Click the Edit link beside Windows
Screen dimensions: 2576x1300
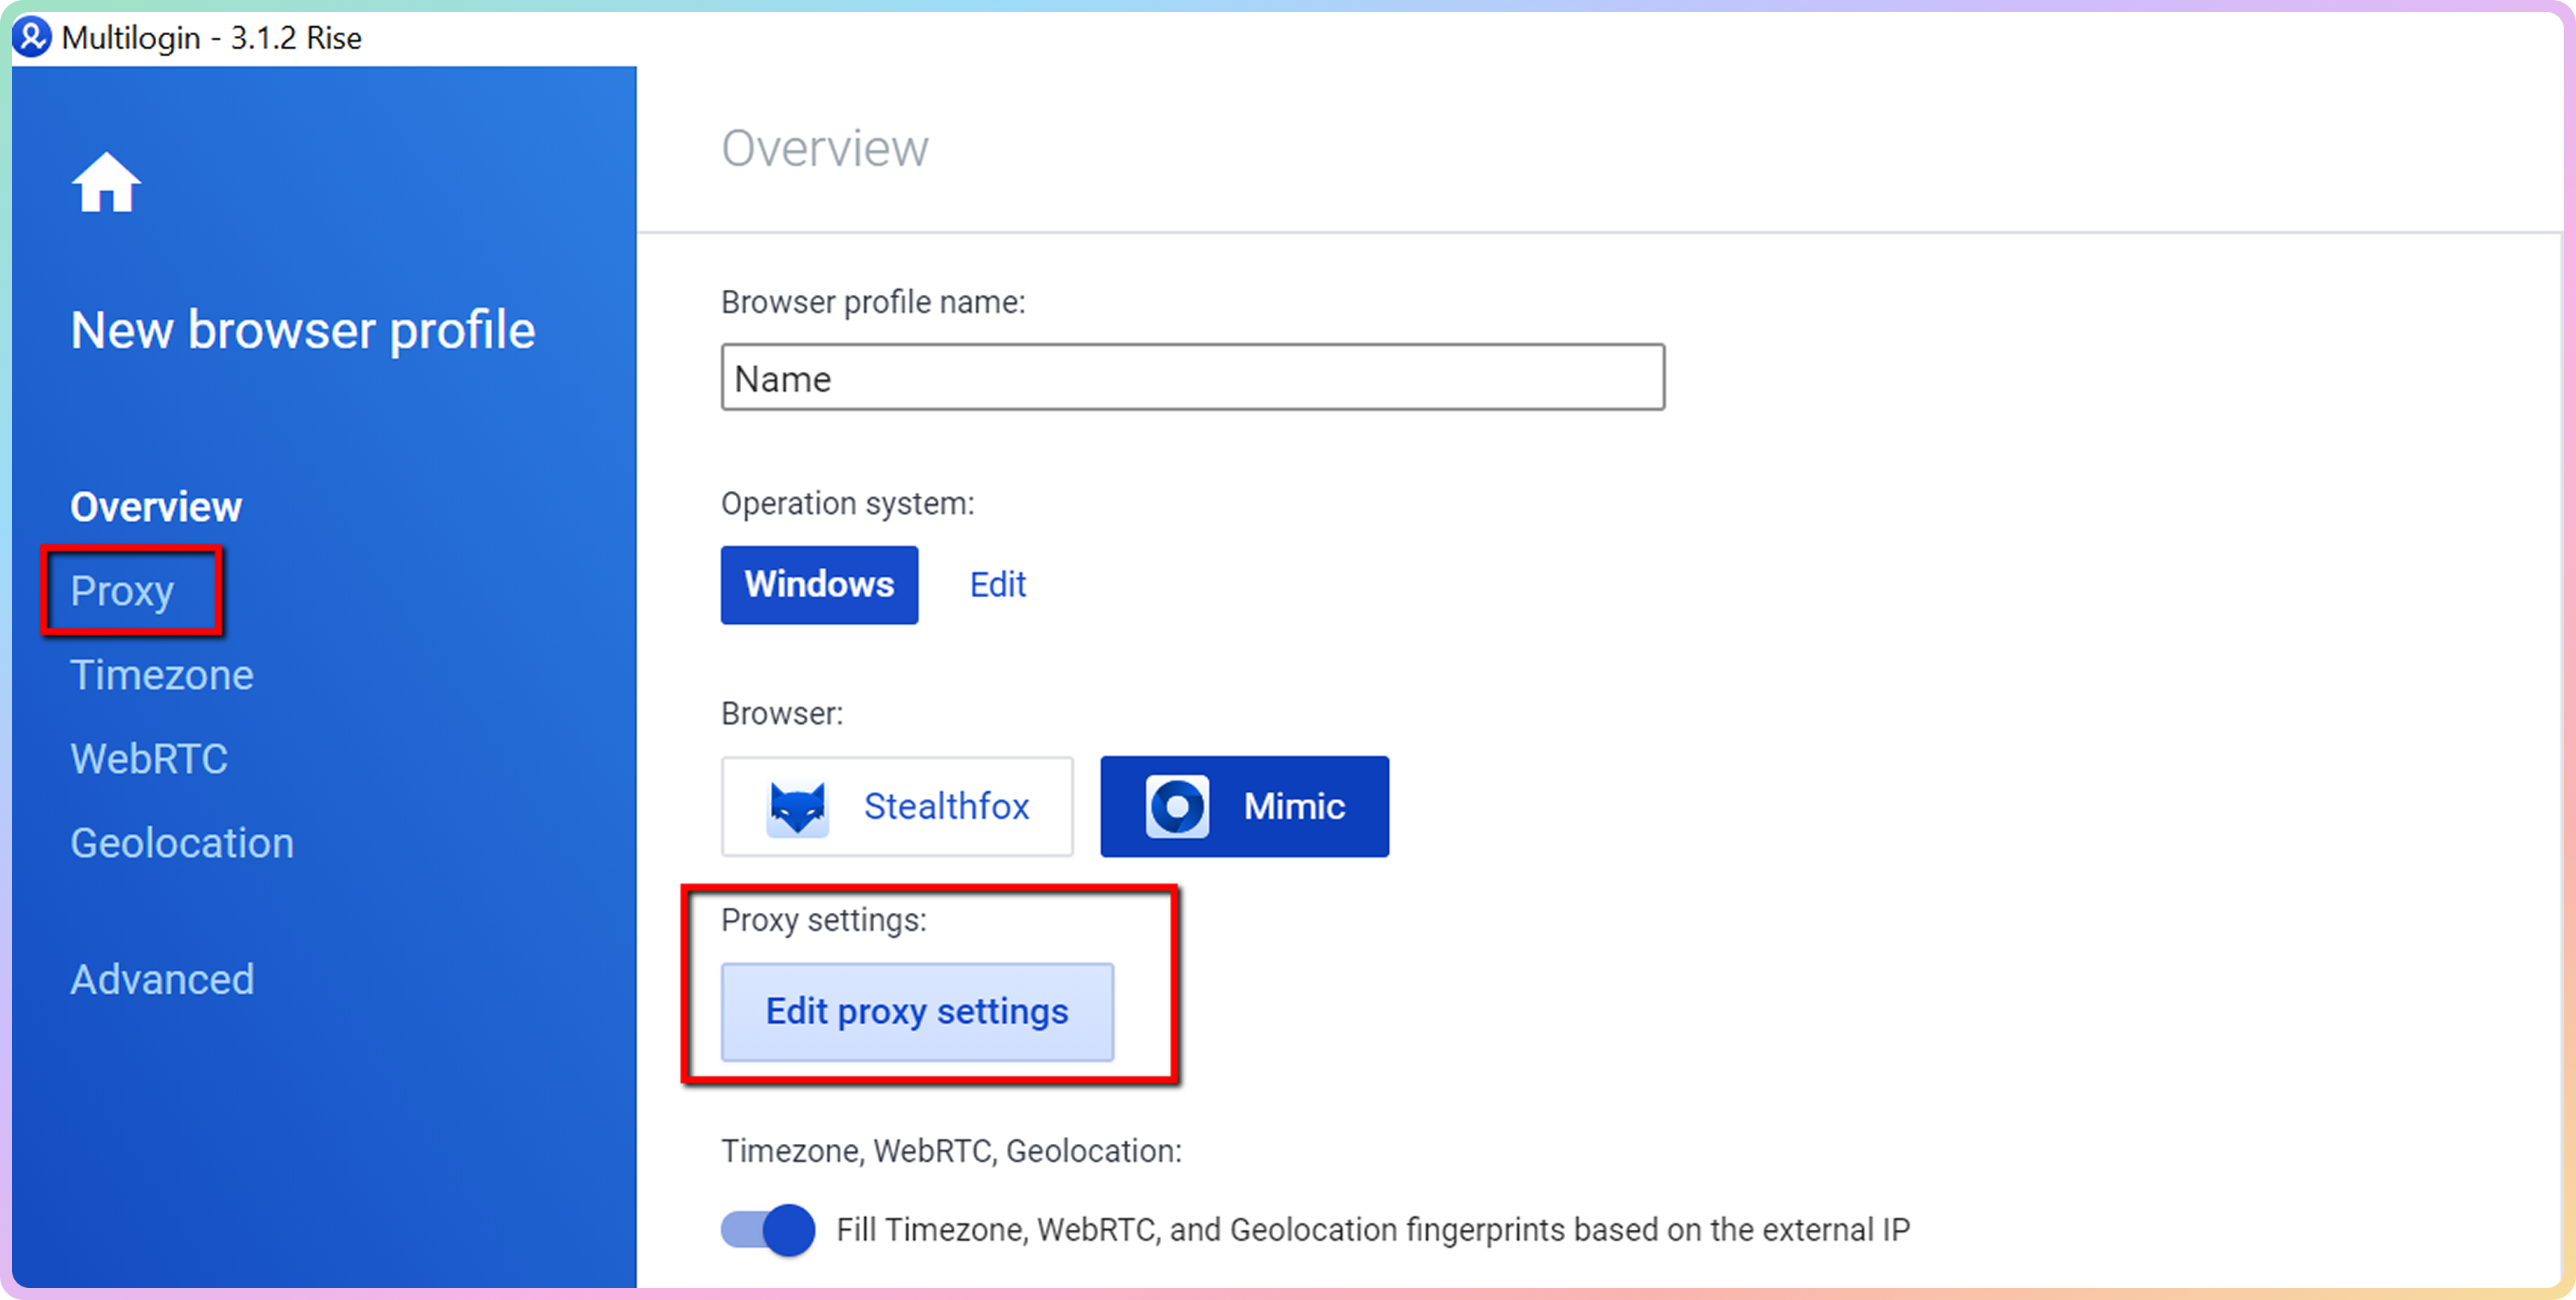pyautogui.click(x=997, y=584)
